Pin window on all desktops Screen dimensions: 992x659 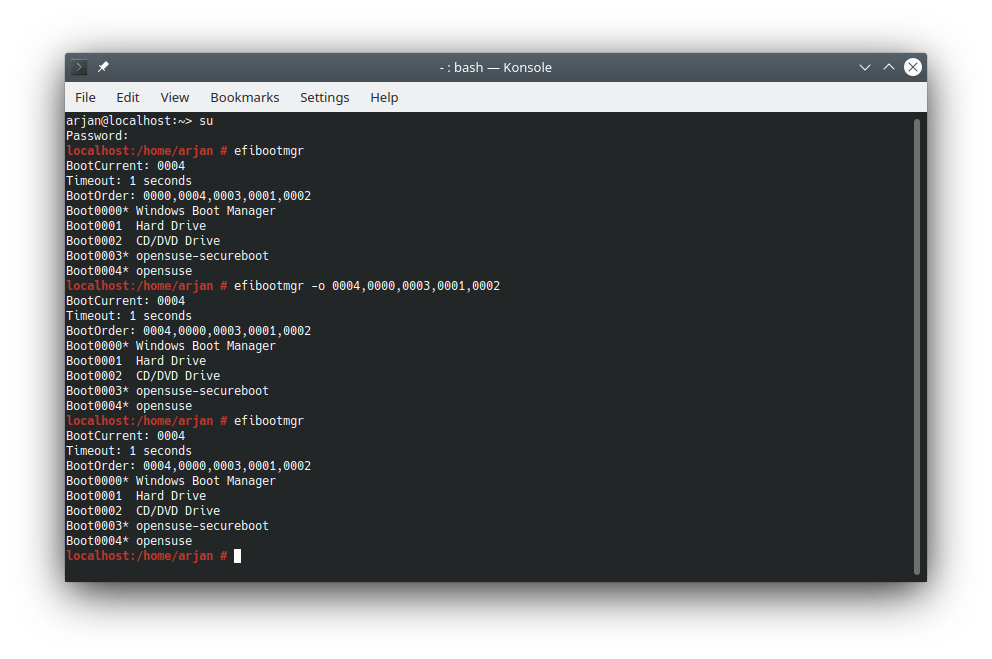(103, 67)
